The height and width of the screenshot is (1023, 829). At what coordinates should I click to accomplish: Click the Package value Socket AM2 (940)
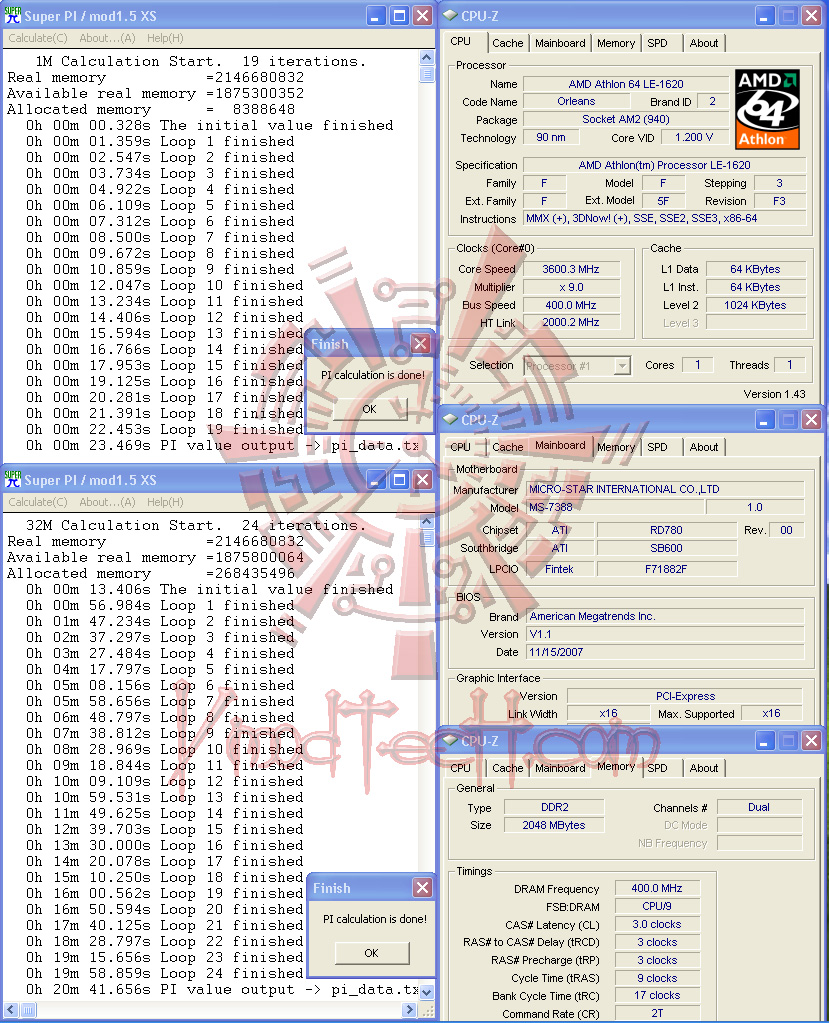pos(626,119)
